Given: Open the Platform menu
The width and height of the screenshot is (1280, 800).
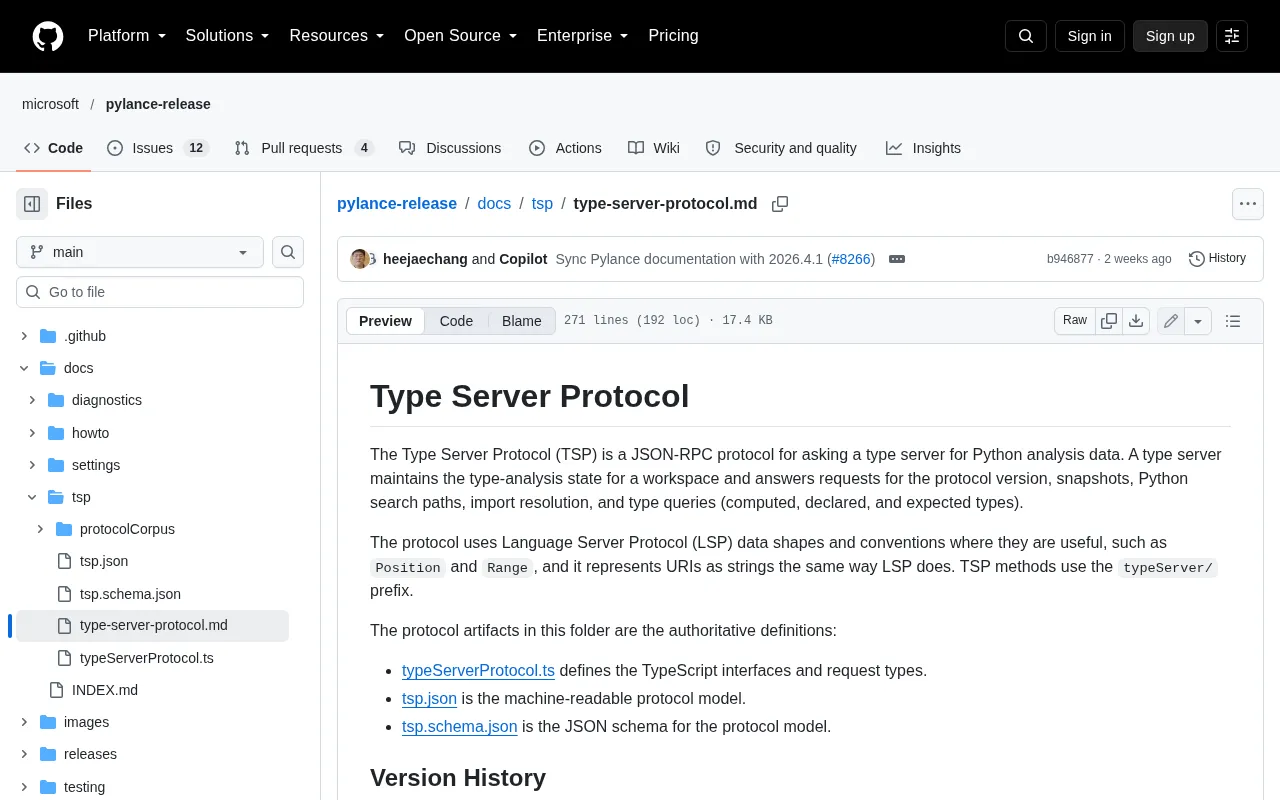Looking at the screenshot, I should pos(127,36).
